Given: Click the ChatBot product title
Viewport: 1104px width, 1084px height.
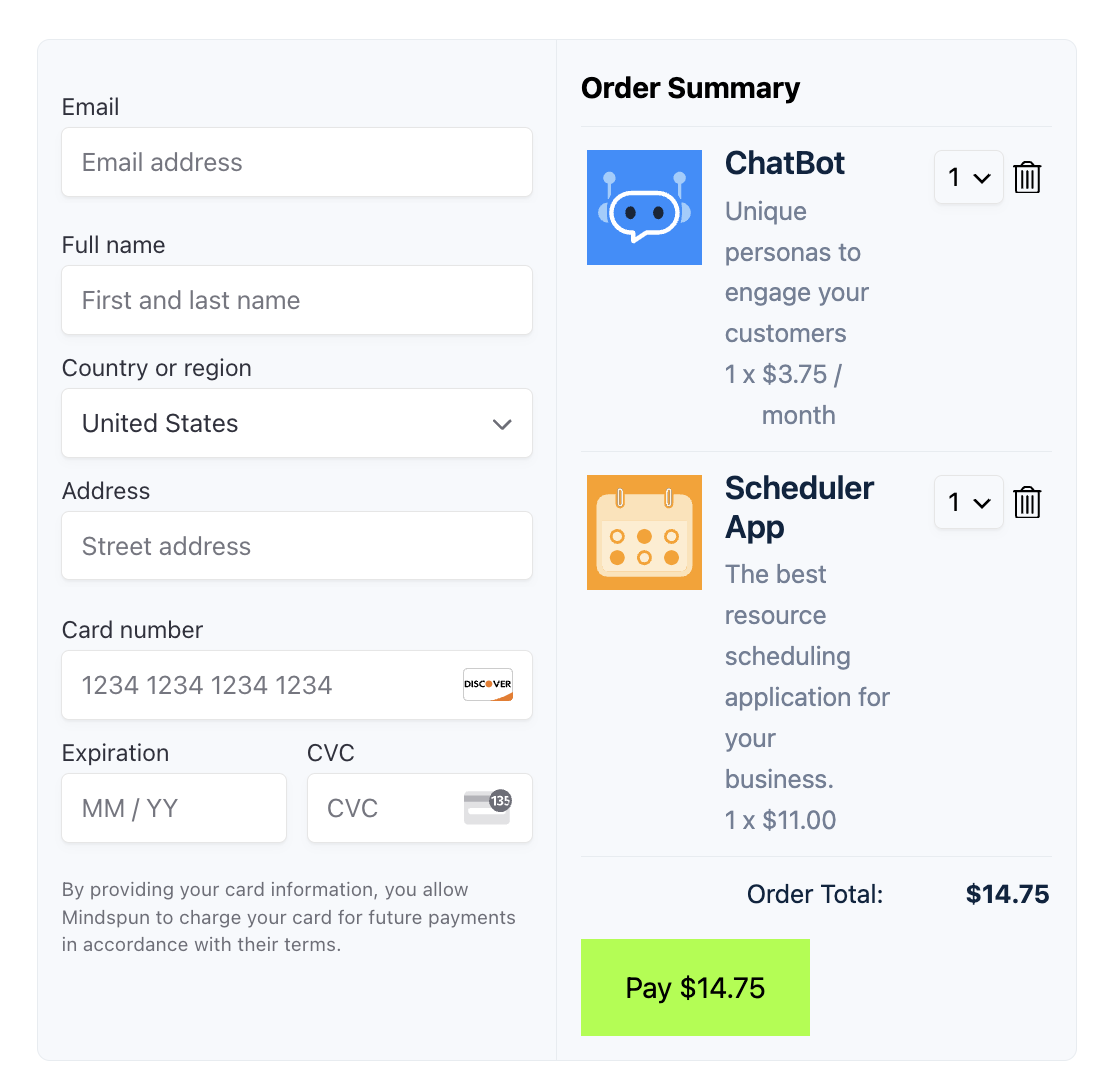Looking at the screenshot, I should (784, 163).
